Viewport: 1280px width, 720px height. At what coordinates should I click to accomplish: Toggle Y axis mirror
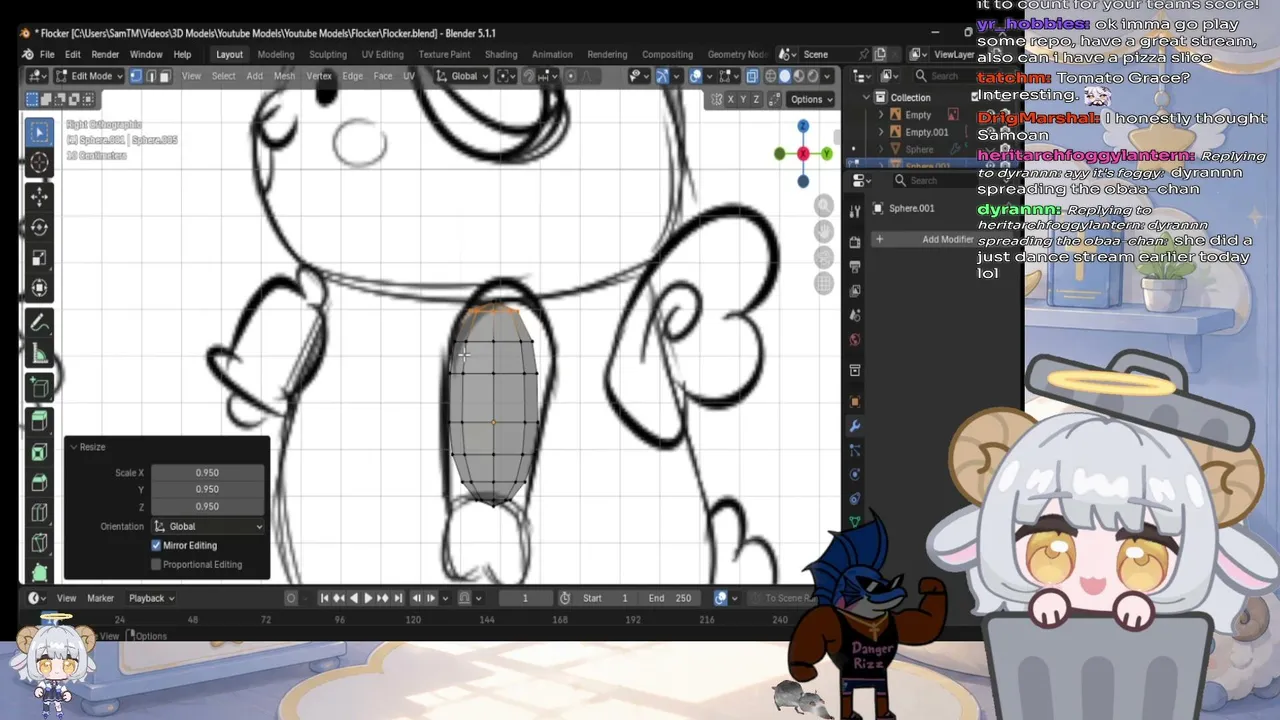[x=743, y=99]
